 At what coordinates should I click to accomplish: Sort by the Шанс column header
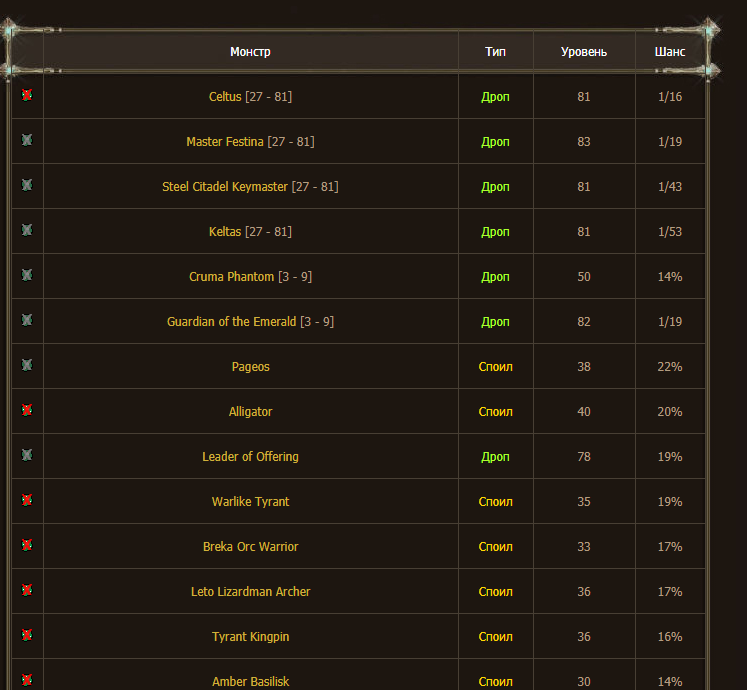coord(669,52)
